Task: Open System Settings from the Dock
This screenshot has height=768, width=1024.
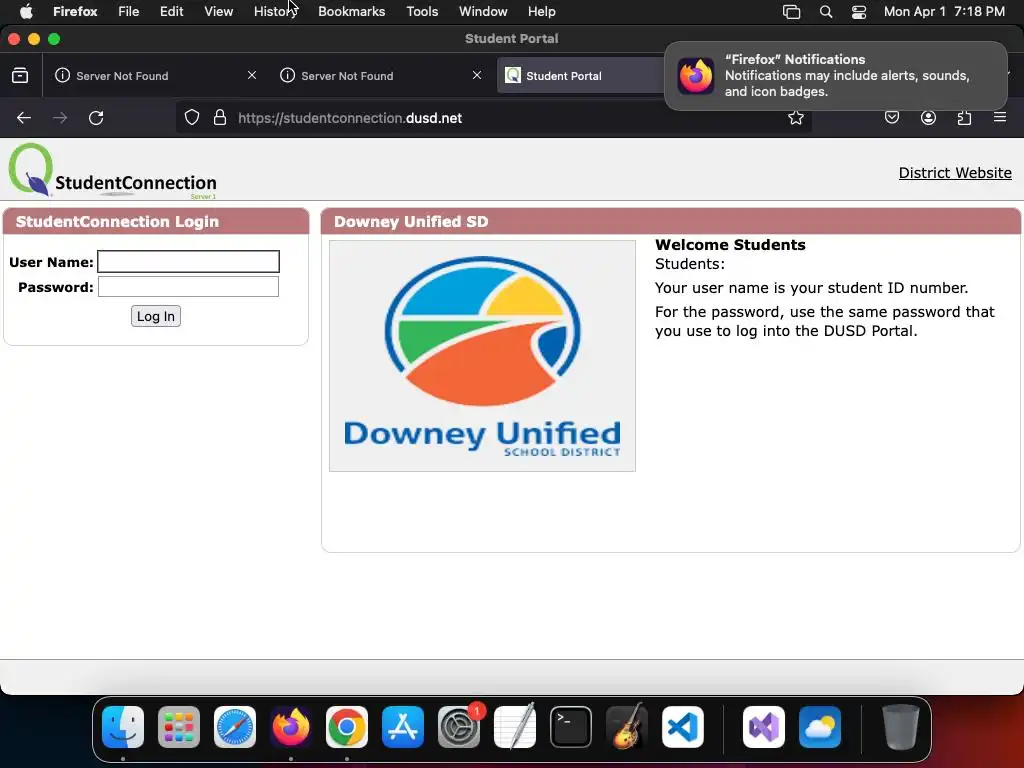Action: click(x=459, y=727)
